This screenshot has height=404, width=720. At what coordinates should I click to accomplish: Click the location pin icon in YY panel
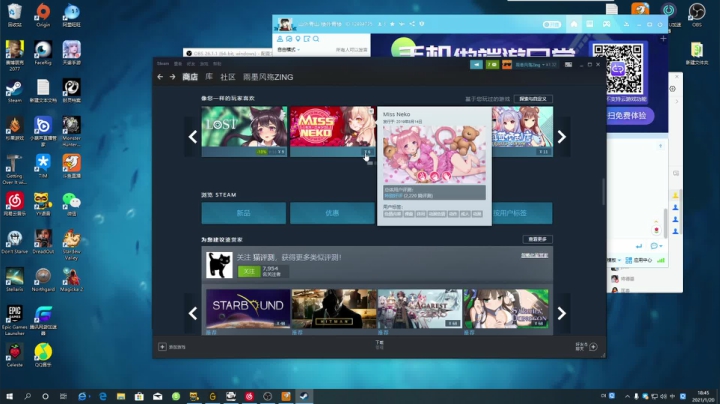[298, 39]
